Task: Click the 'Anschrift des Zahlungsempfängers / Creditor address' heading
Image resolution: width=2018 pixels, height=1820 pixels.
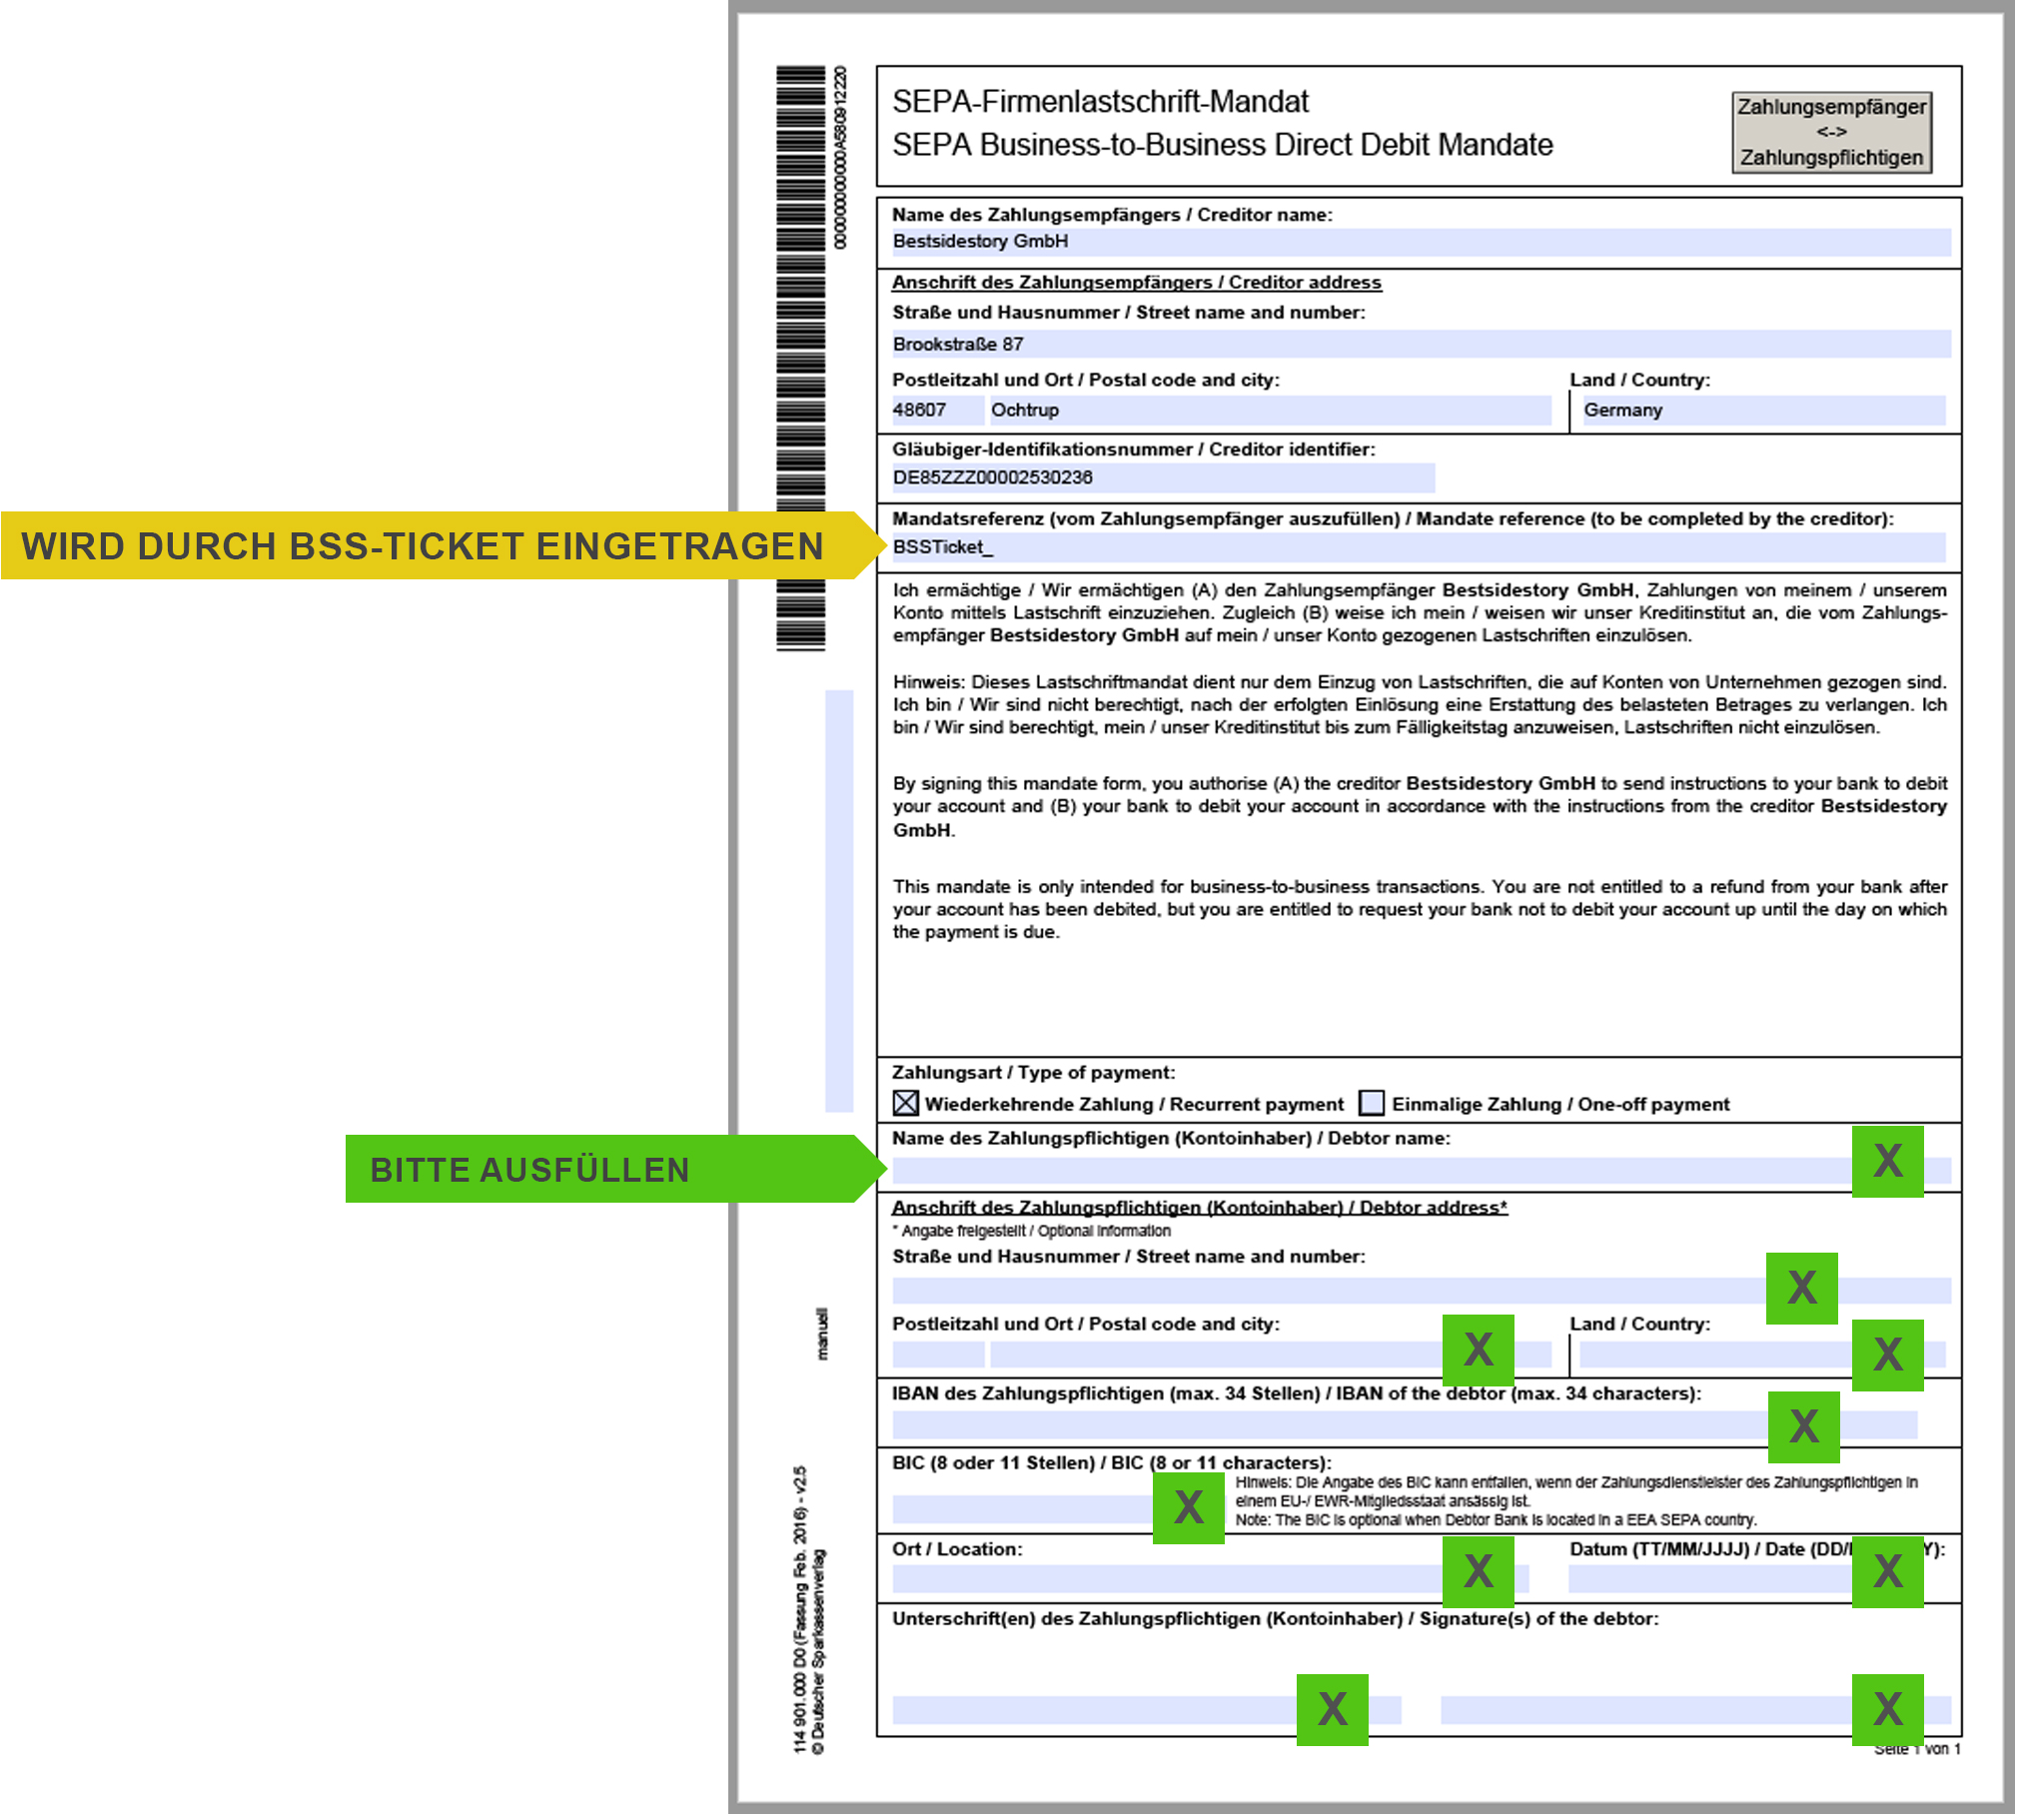Action: 1139,283
